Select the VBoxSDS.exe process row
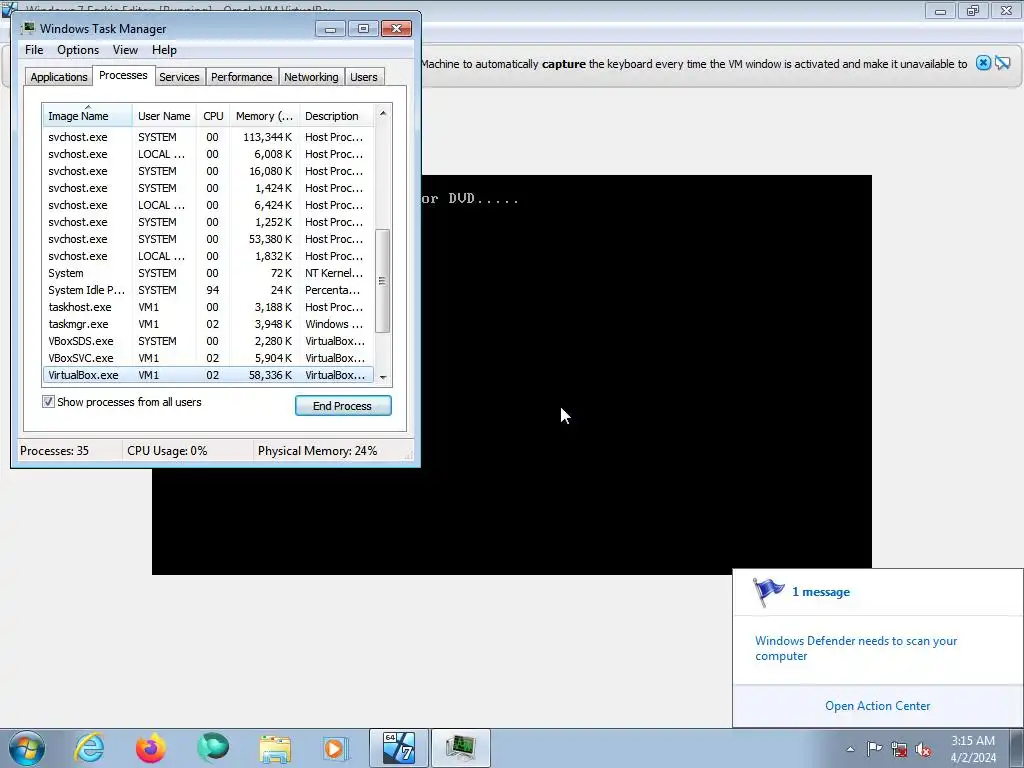1024x768 pixels. pos(208,341)
